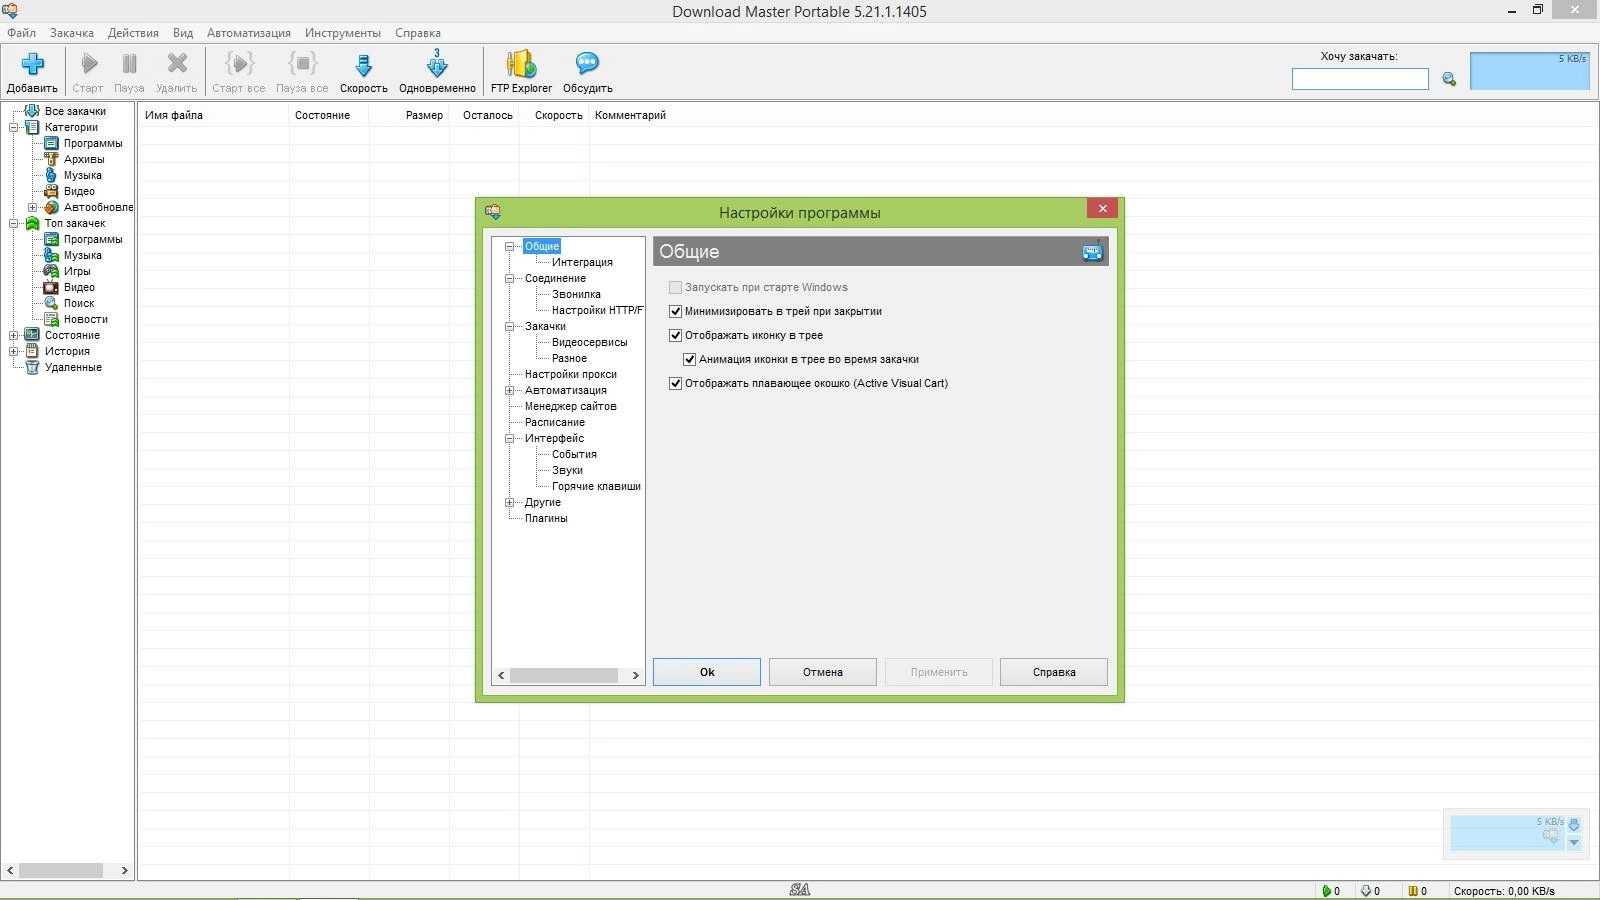
Task: Click the Удалить toolbar icon
Action: 177,65
